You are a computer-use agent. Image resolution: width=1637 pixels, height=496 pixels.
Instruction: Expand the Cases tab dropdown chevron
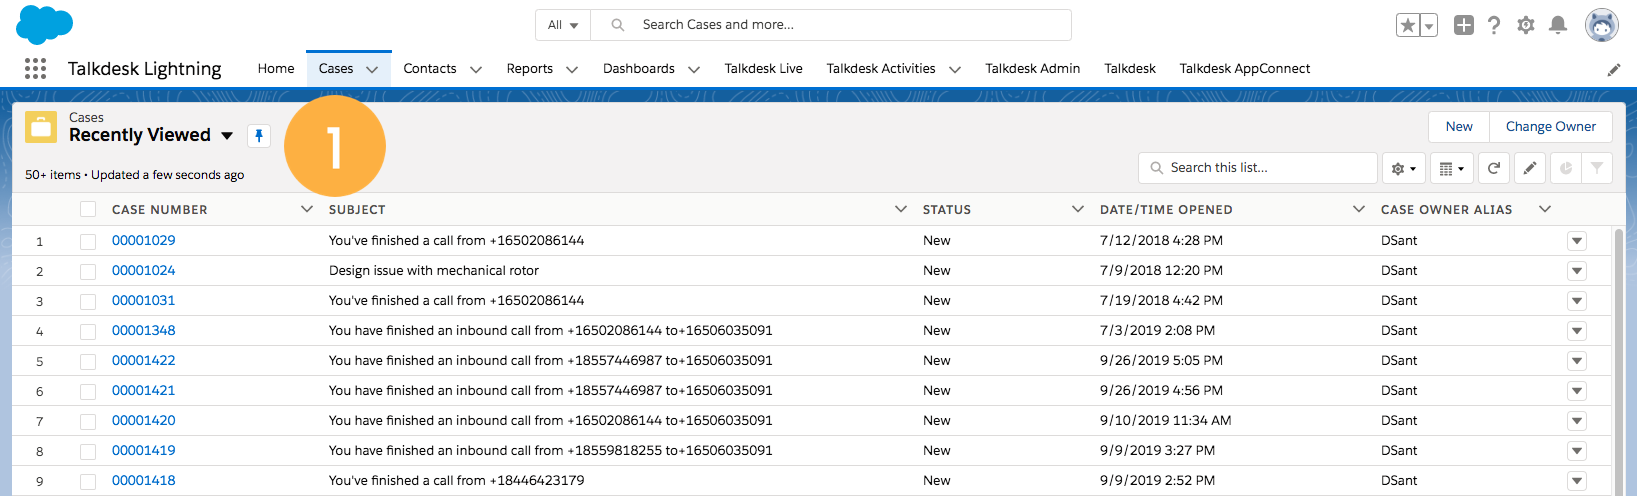[372, 69]
